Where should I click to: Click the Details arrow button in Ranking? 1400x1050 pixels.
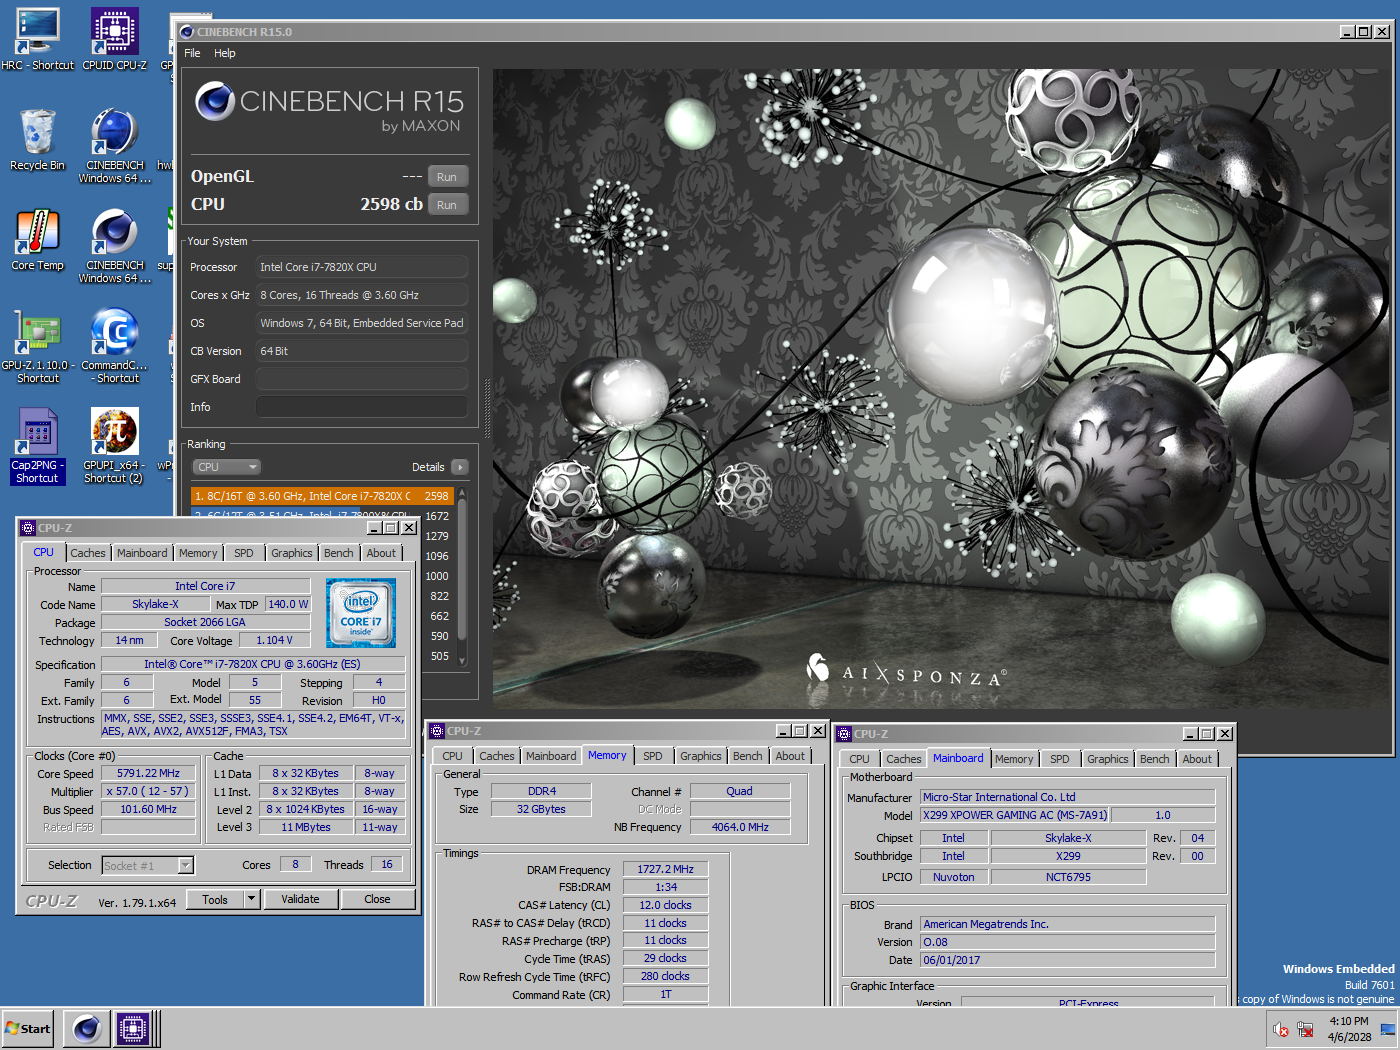(x=460, y=467)
